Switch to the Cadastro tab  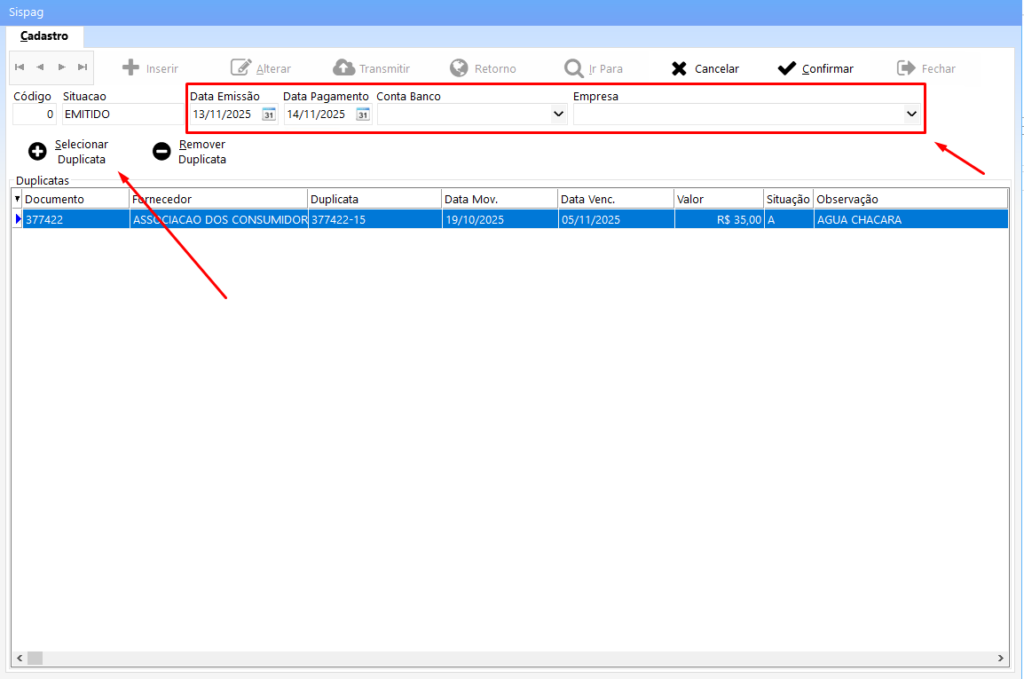(44, 35)
